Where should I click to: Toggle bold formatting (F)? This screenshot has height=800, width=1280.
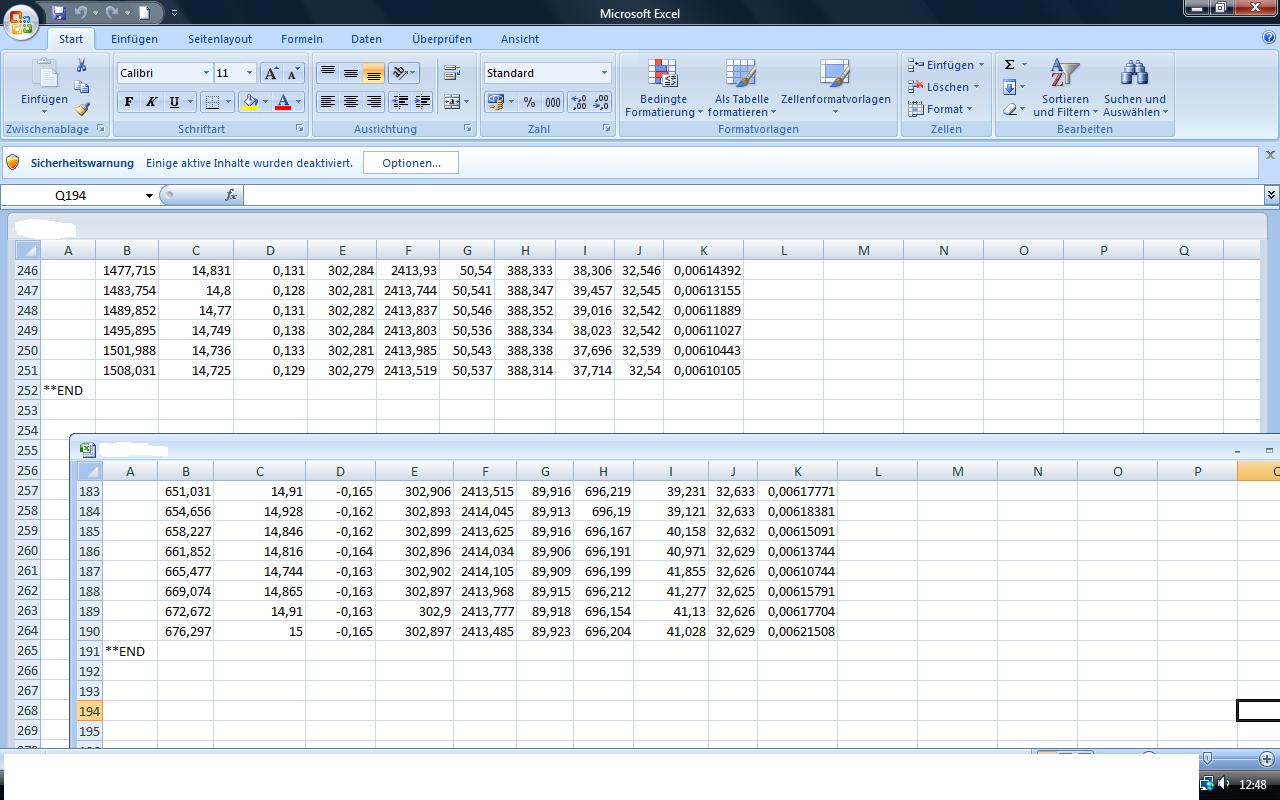coord(128,102)
